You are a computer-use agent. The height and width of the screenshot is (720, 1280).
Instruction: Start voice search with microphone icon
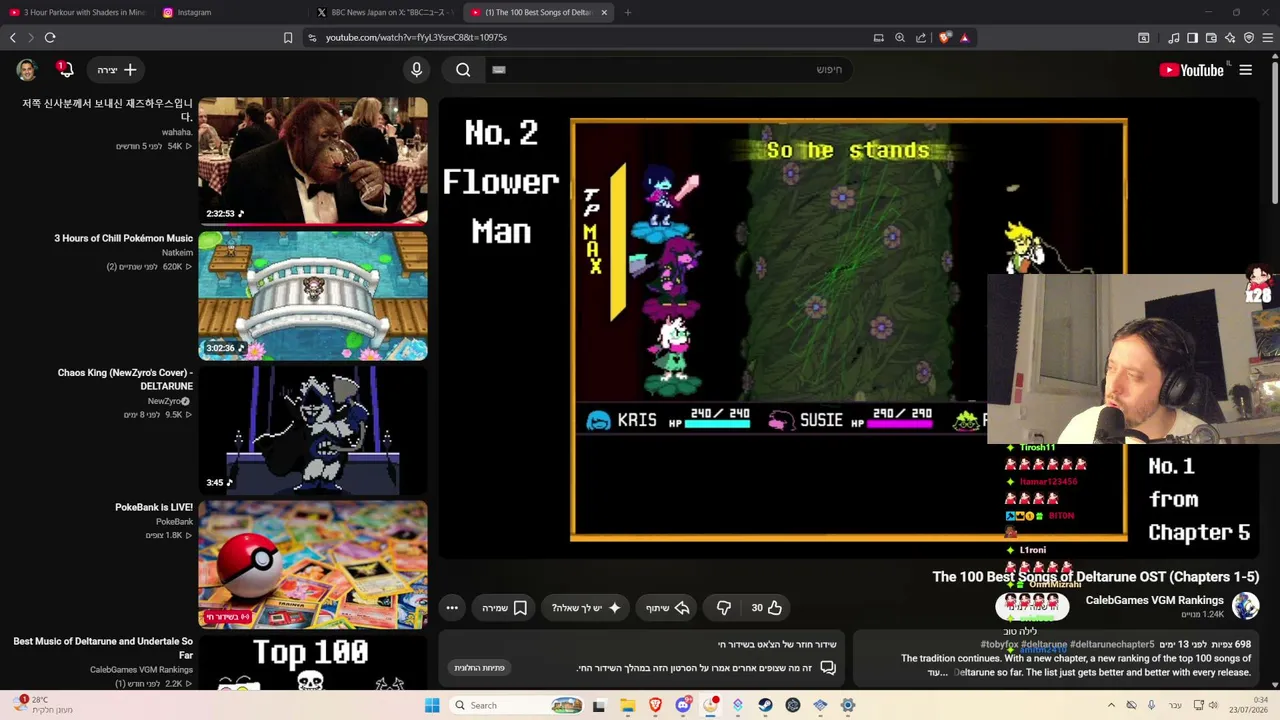pyautogui.click(x=417, y=70)
